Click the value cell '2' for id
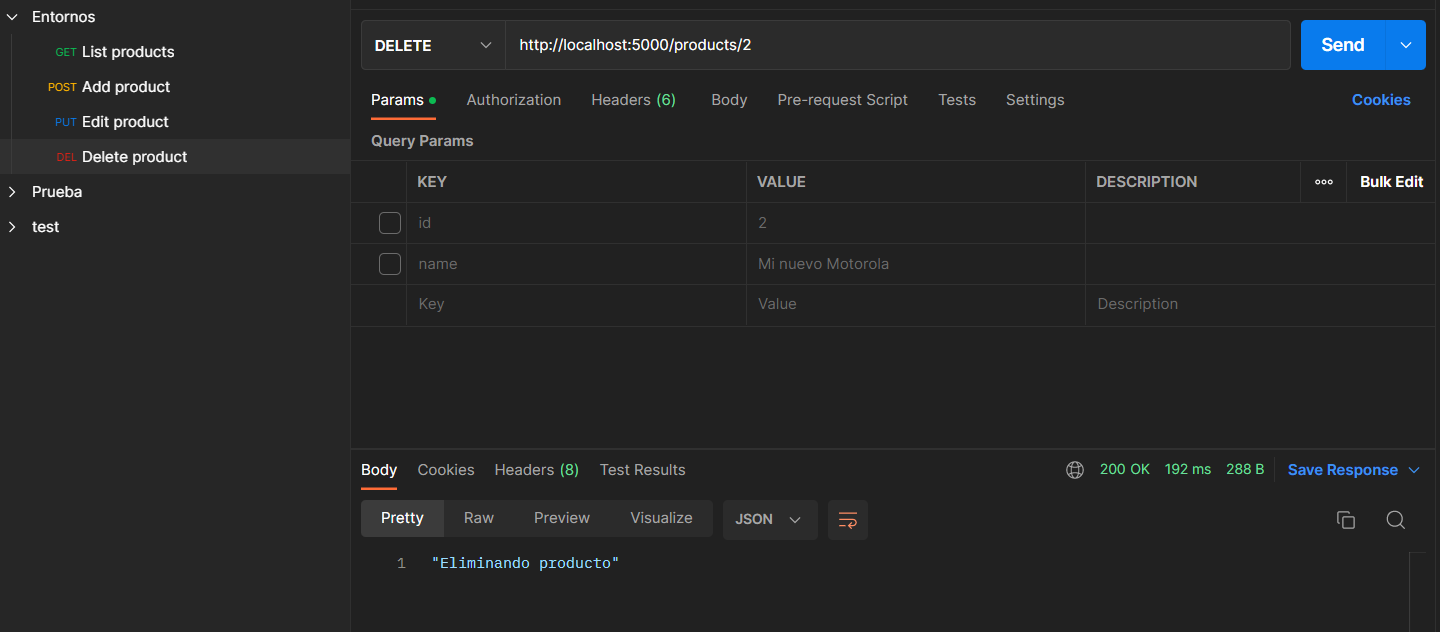1440x632 pixels. tap(916, 223)
